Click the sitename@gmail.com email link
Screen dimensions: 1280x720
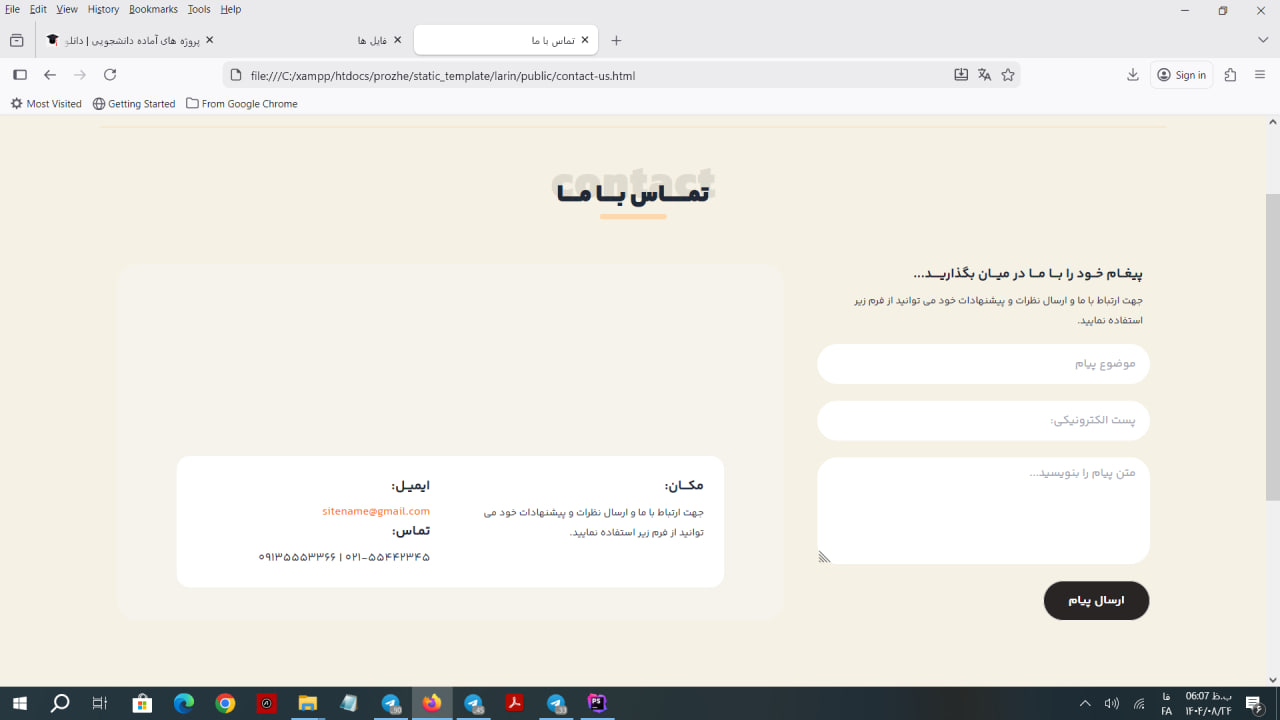click(375, 510)
